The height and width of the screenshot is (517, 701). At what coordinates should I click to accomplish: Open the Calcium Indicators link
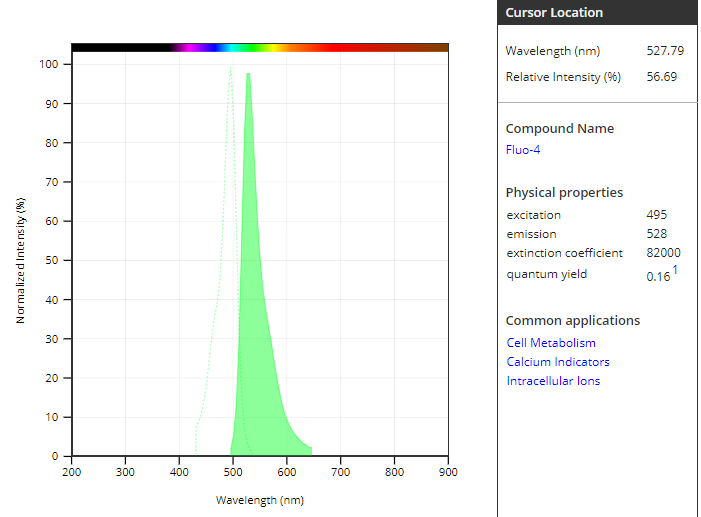pyautogui.click(x=557, y=362)
